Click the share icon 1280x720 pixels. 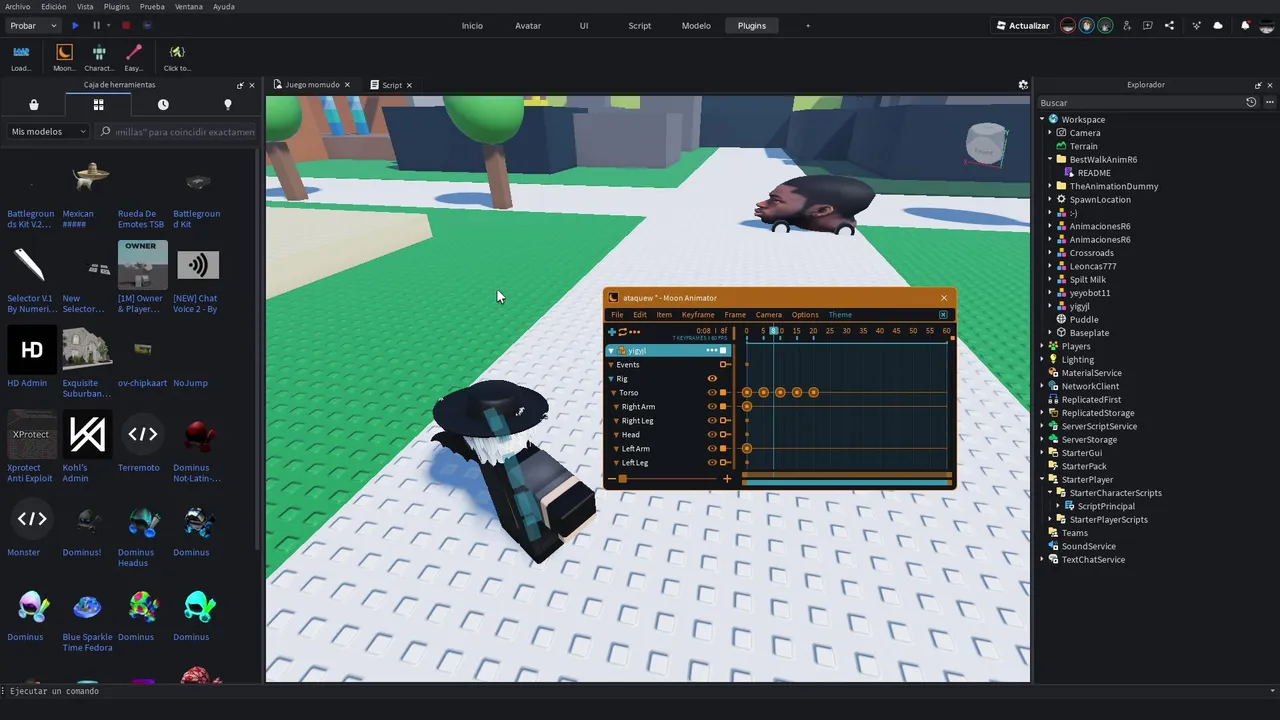[1170, 25]
